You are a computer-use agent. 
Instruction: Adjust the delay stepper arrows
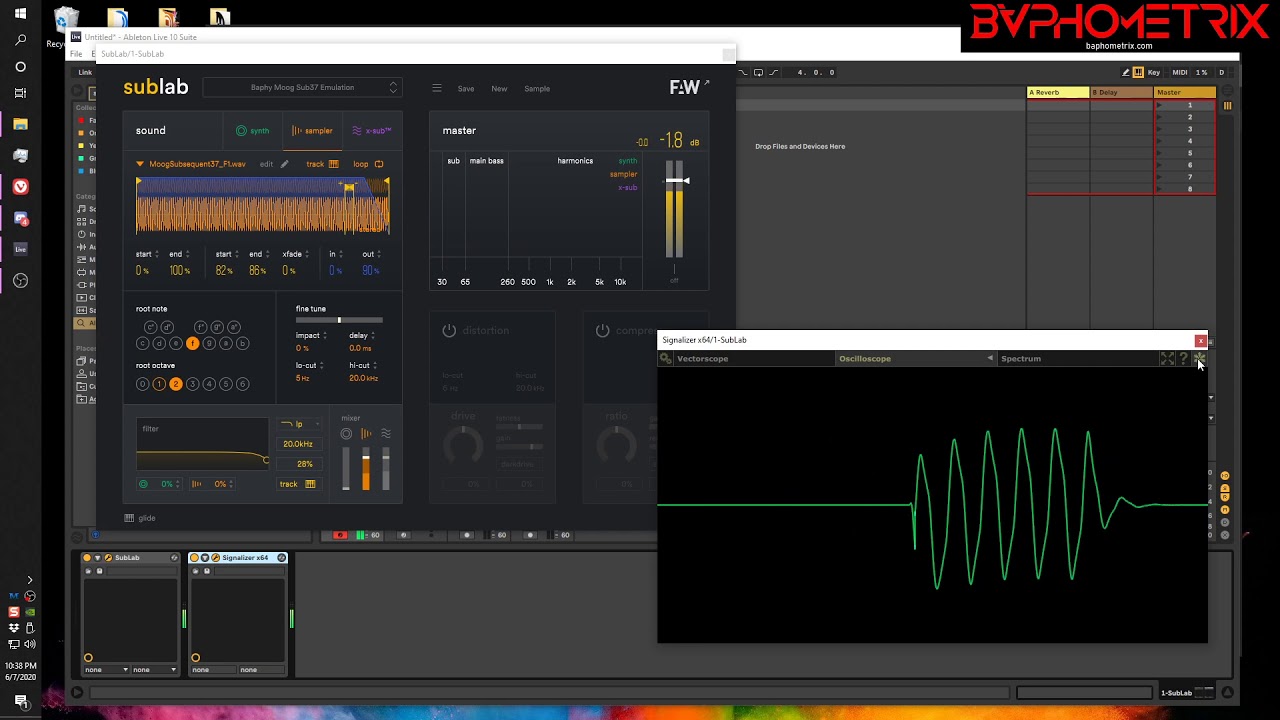point(373,335)
